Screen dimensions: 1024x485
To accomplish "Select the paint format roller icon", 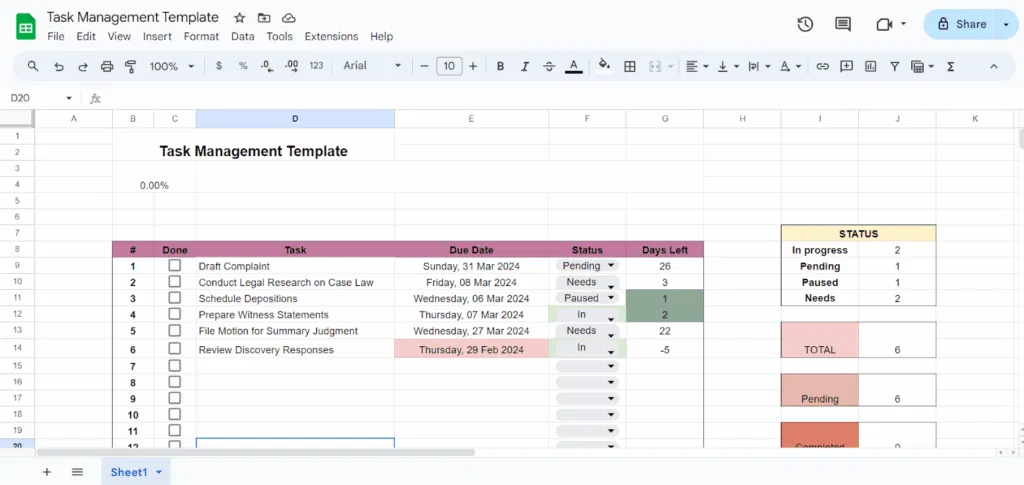I will point(130,66).
